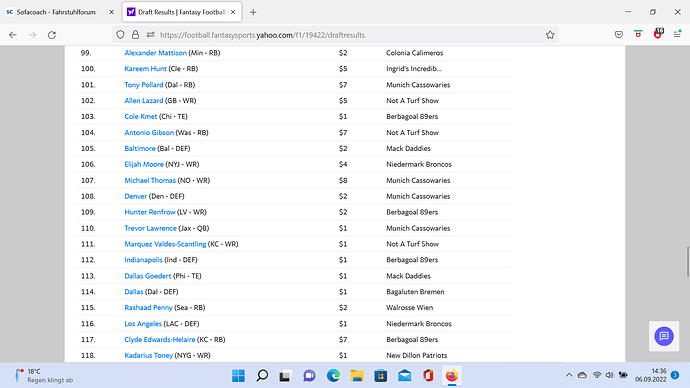The height and width of the screenshot is (388, 690).
Task: Click the Firefox taskbar icon
Action: click(x=452, y=376)
